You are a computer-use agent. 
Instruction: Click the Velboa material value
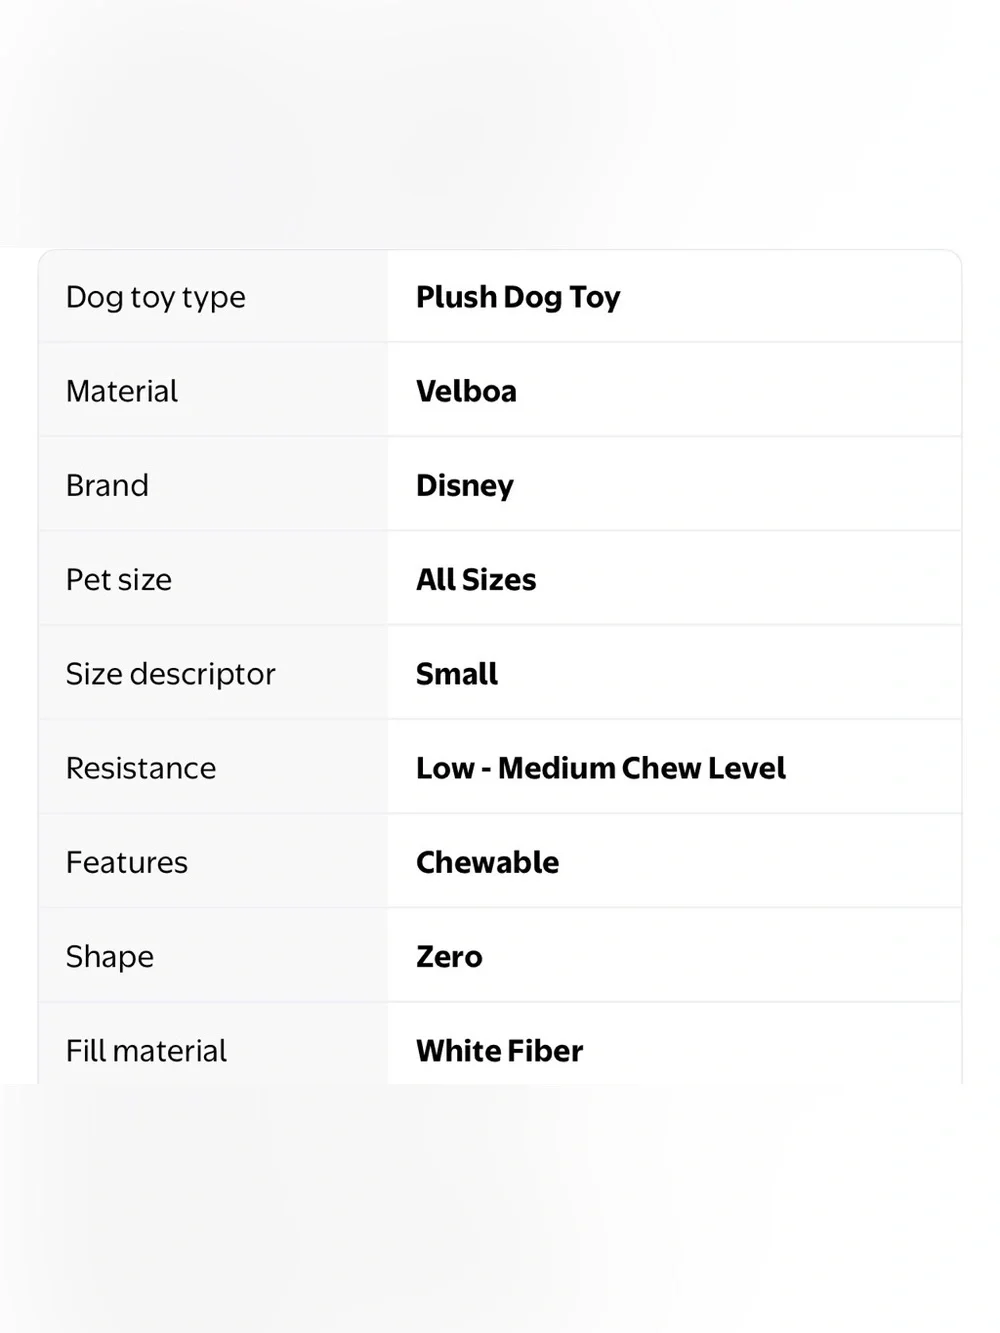pyautogui.click(x=466, y=391)
